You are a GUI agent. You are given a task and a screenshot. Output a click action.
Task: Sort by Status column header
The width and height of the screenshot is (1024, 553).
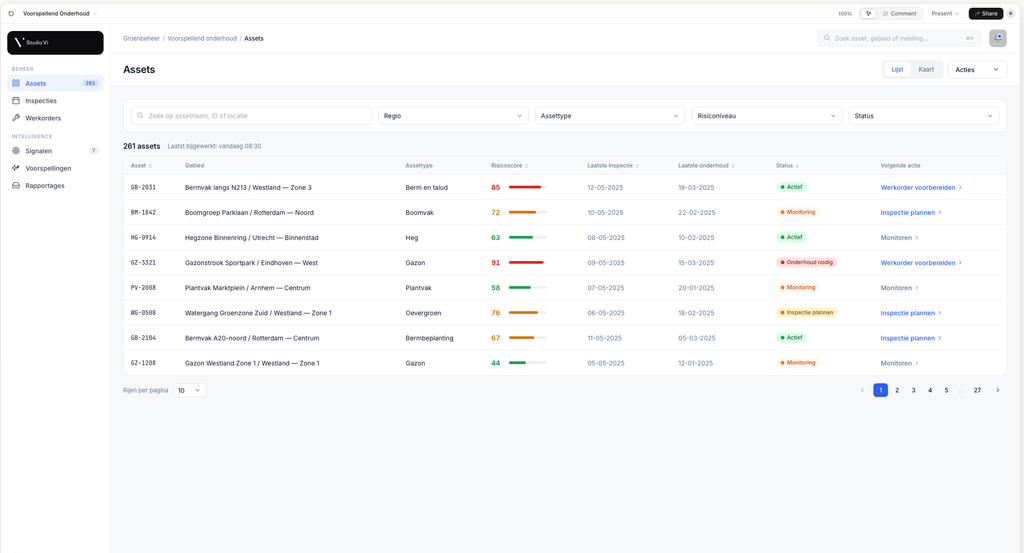point(787,166)
